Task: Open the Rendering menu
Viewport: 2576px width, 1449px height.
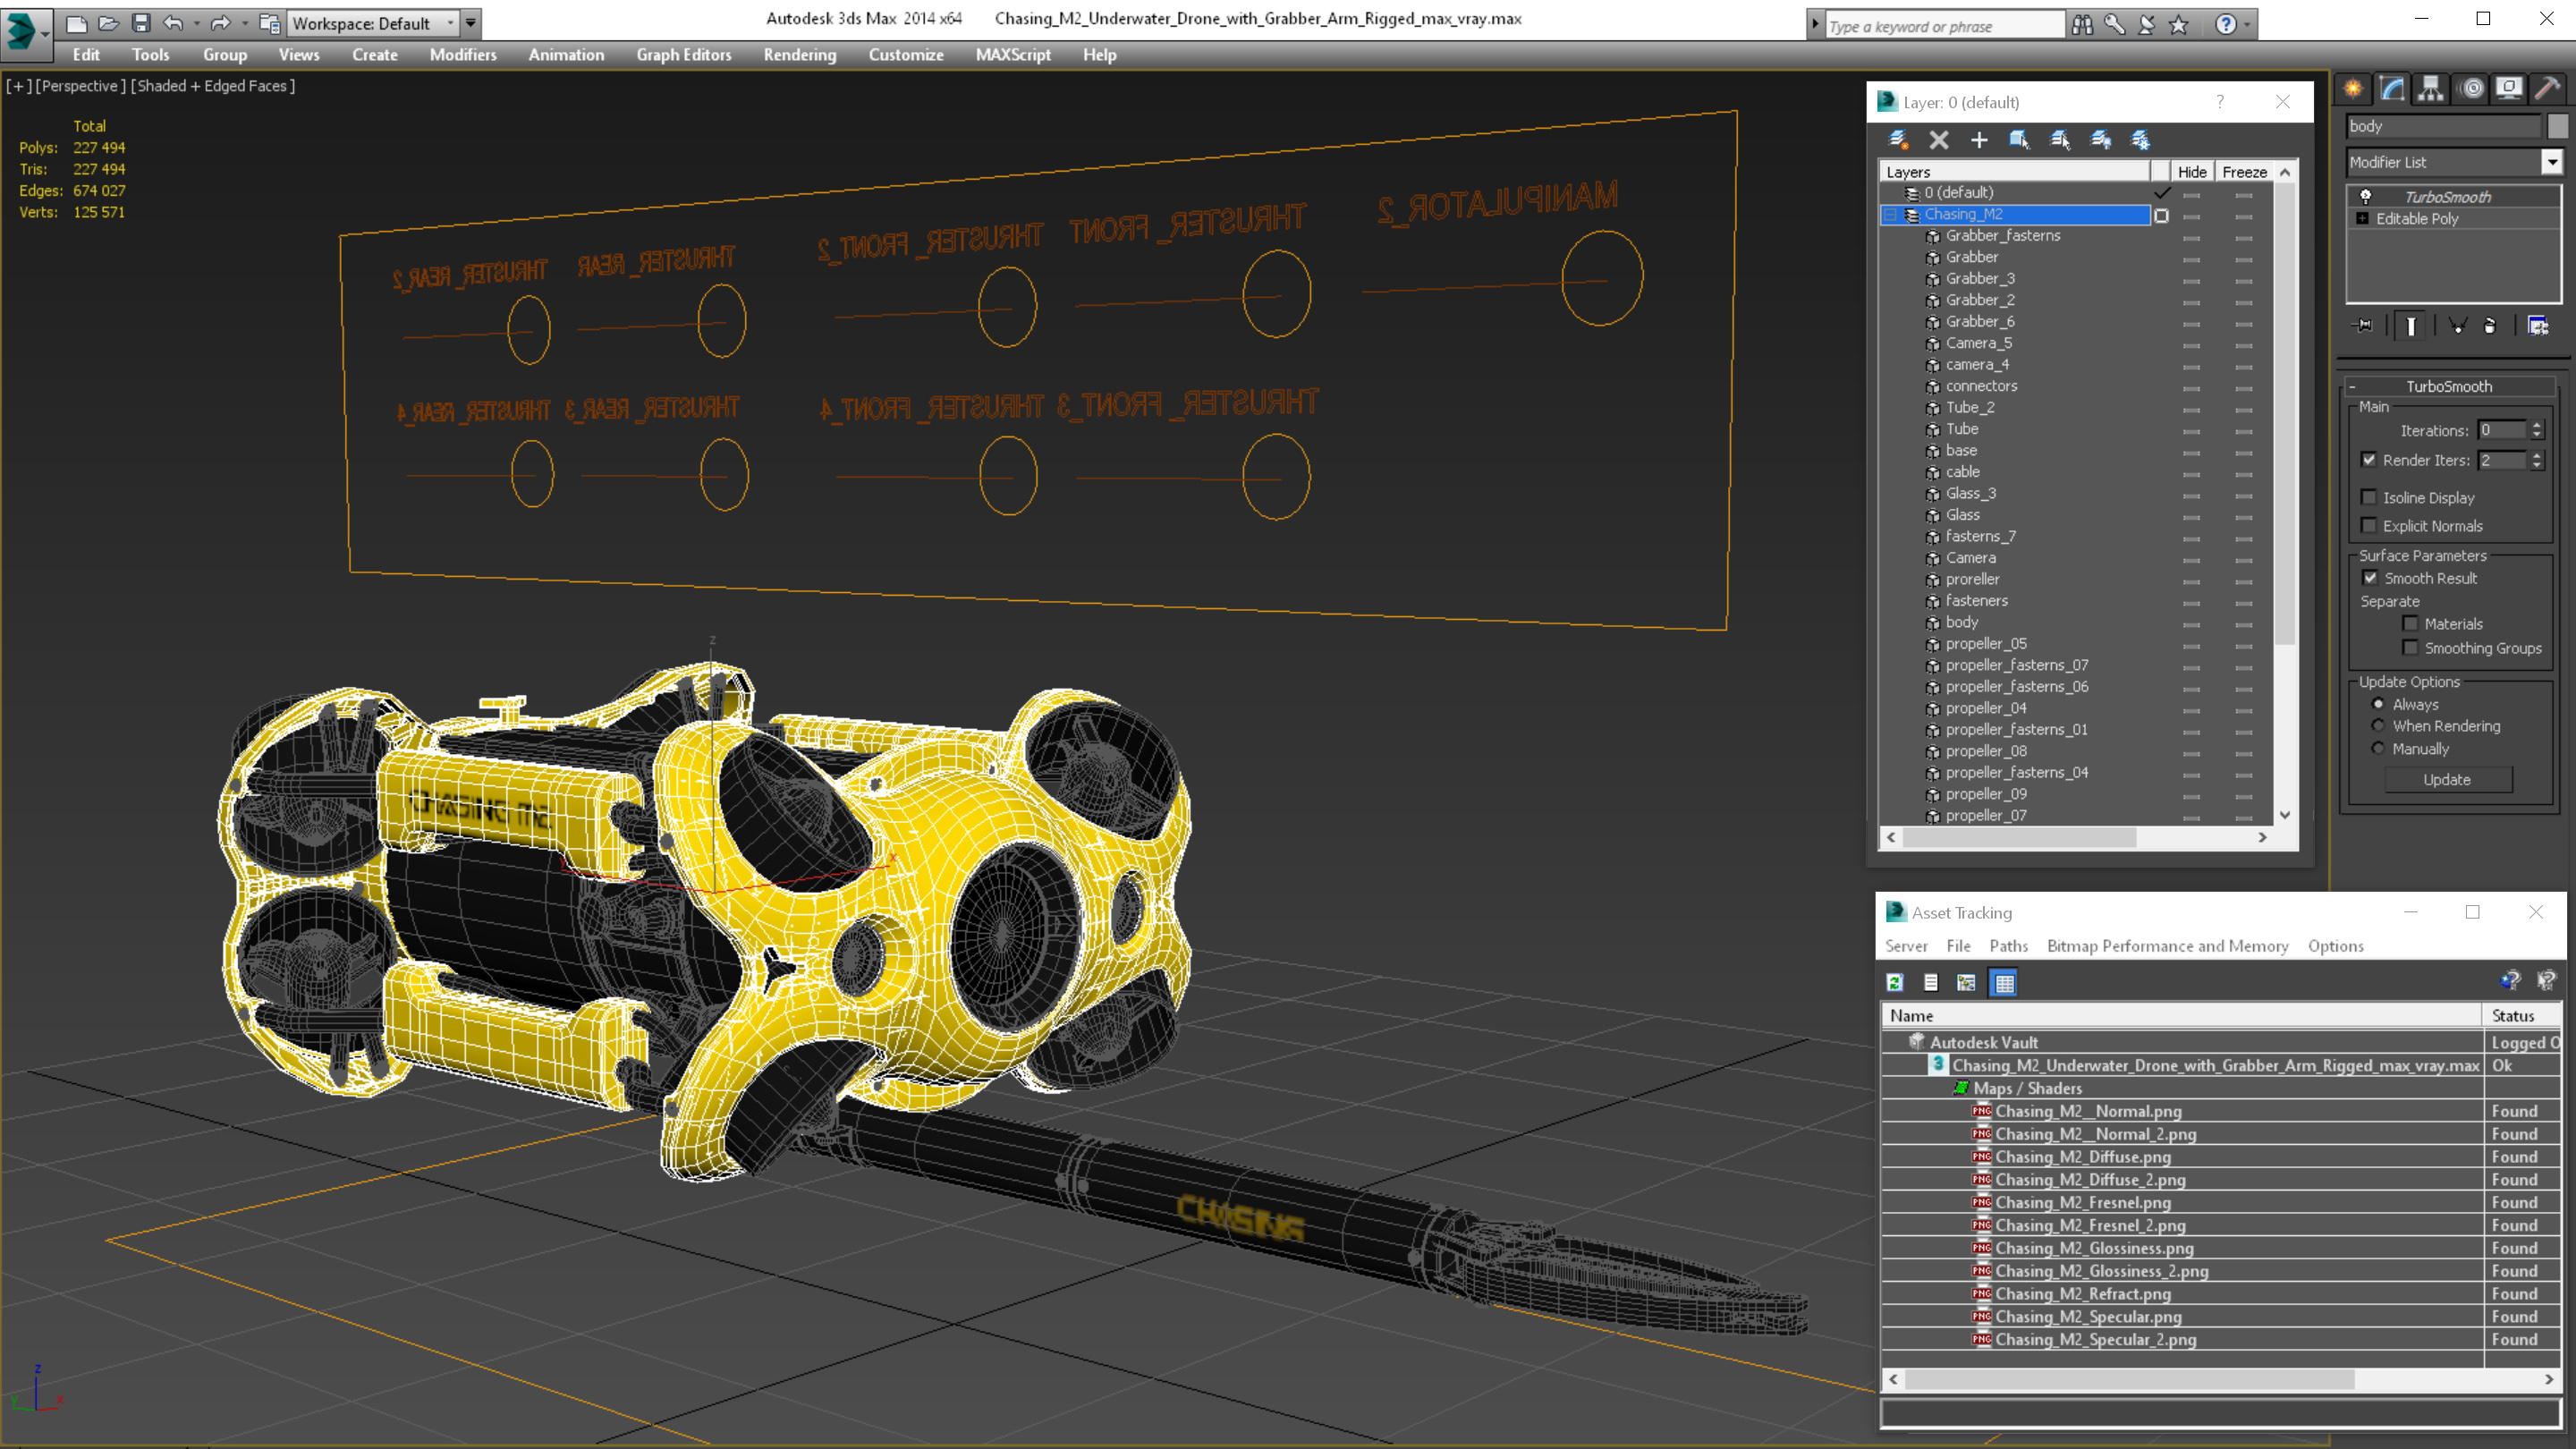Action: [x=800, y=55]
